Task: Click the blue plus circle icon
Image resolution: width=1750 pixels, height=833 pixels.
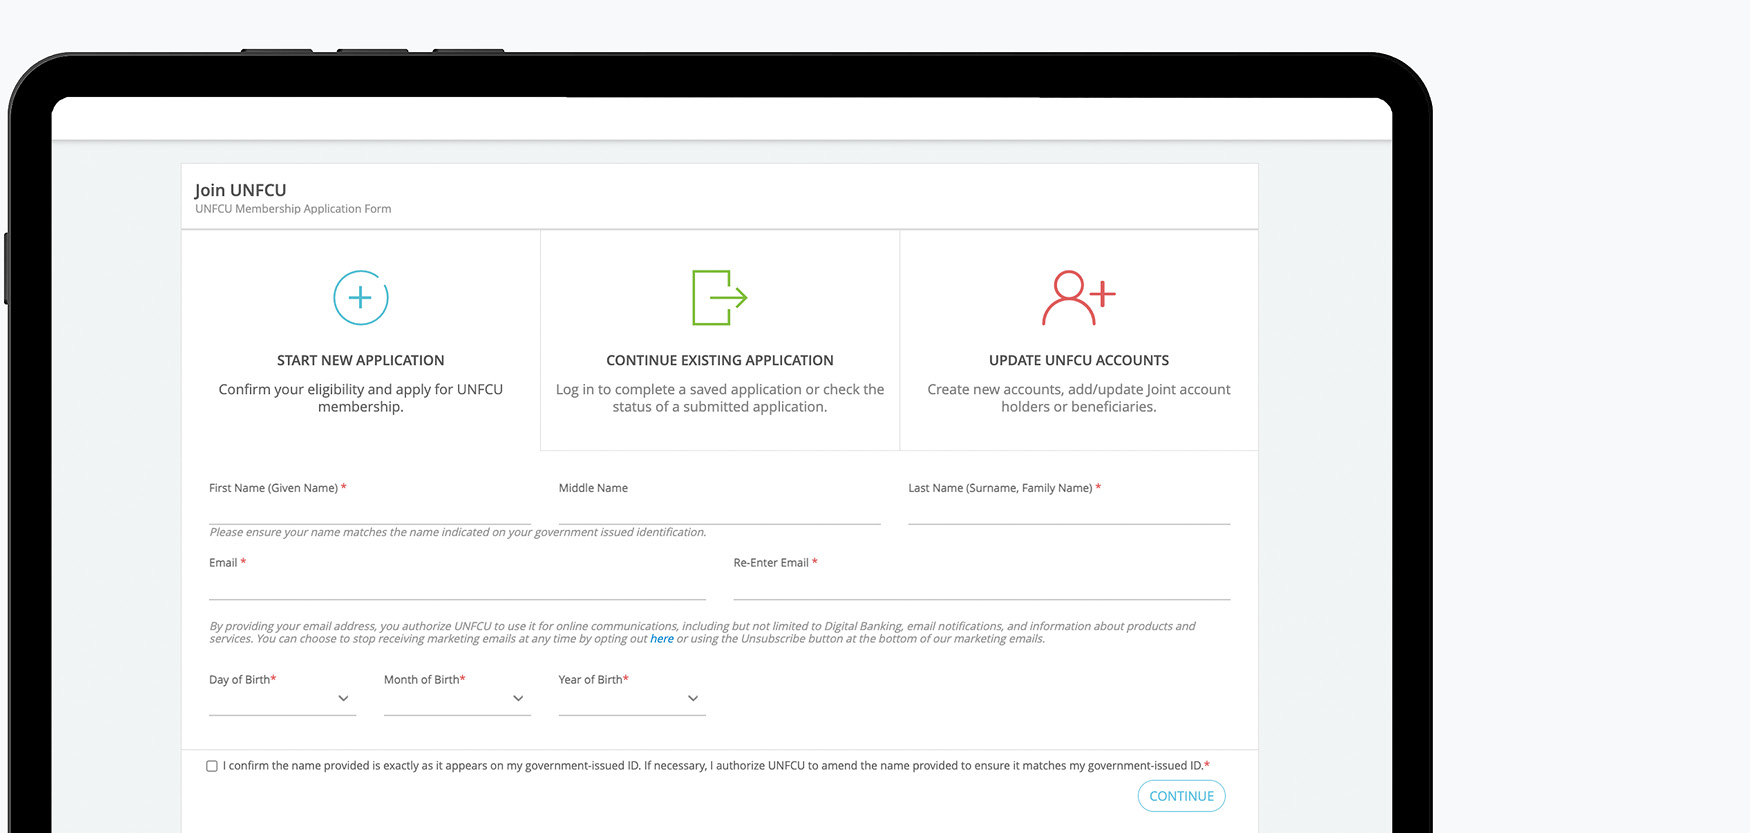Action: 360,298
